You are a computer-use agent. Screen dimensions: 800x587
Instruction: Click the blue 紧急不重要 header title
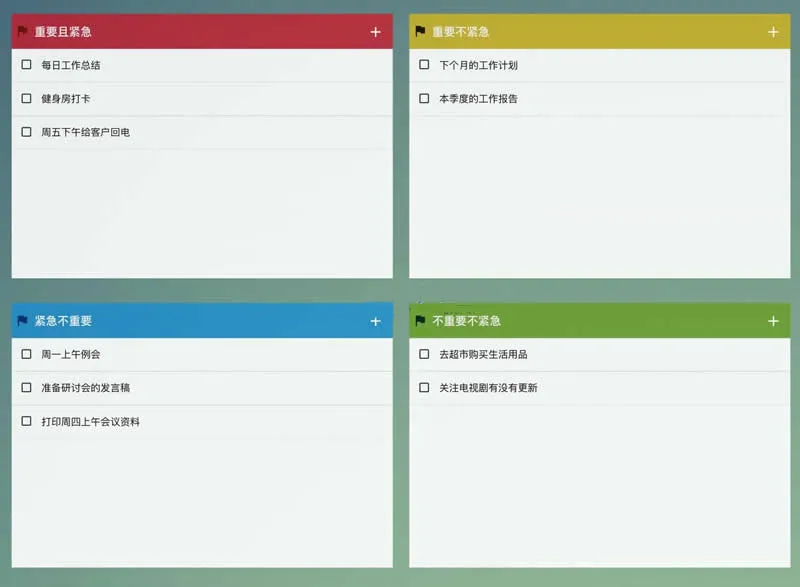pos(63,321)
